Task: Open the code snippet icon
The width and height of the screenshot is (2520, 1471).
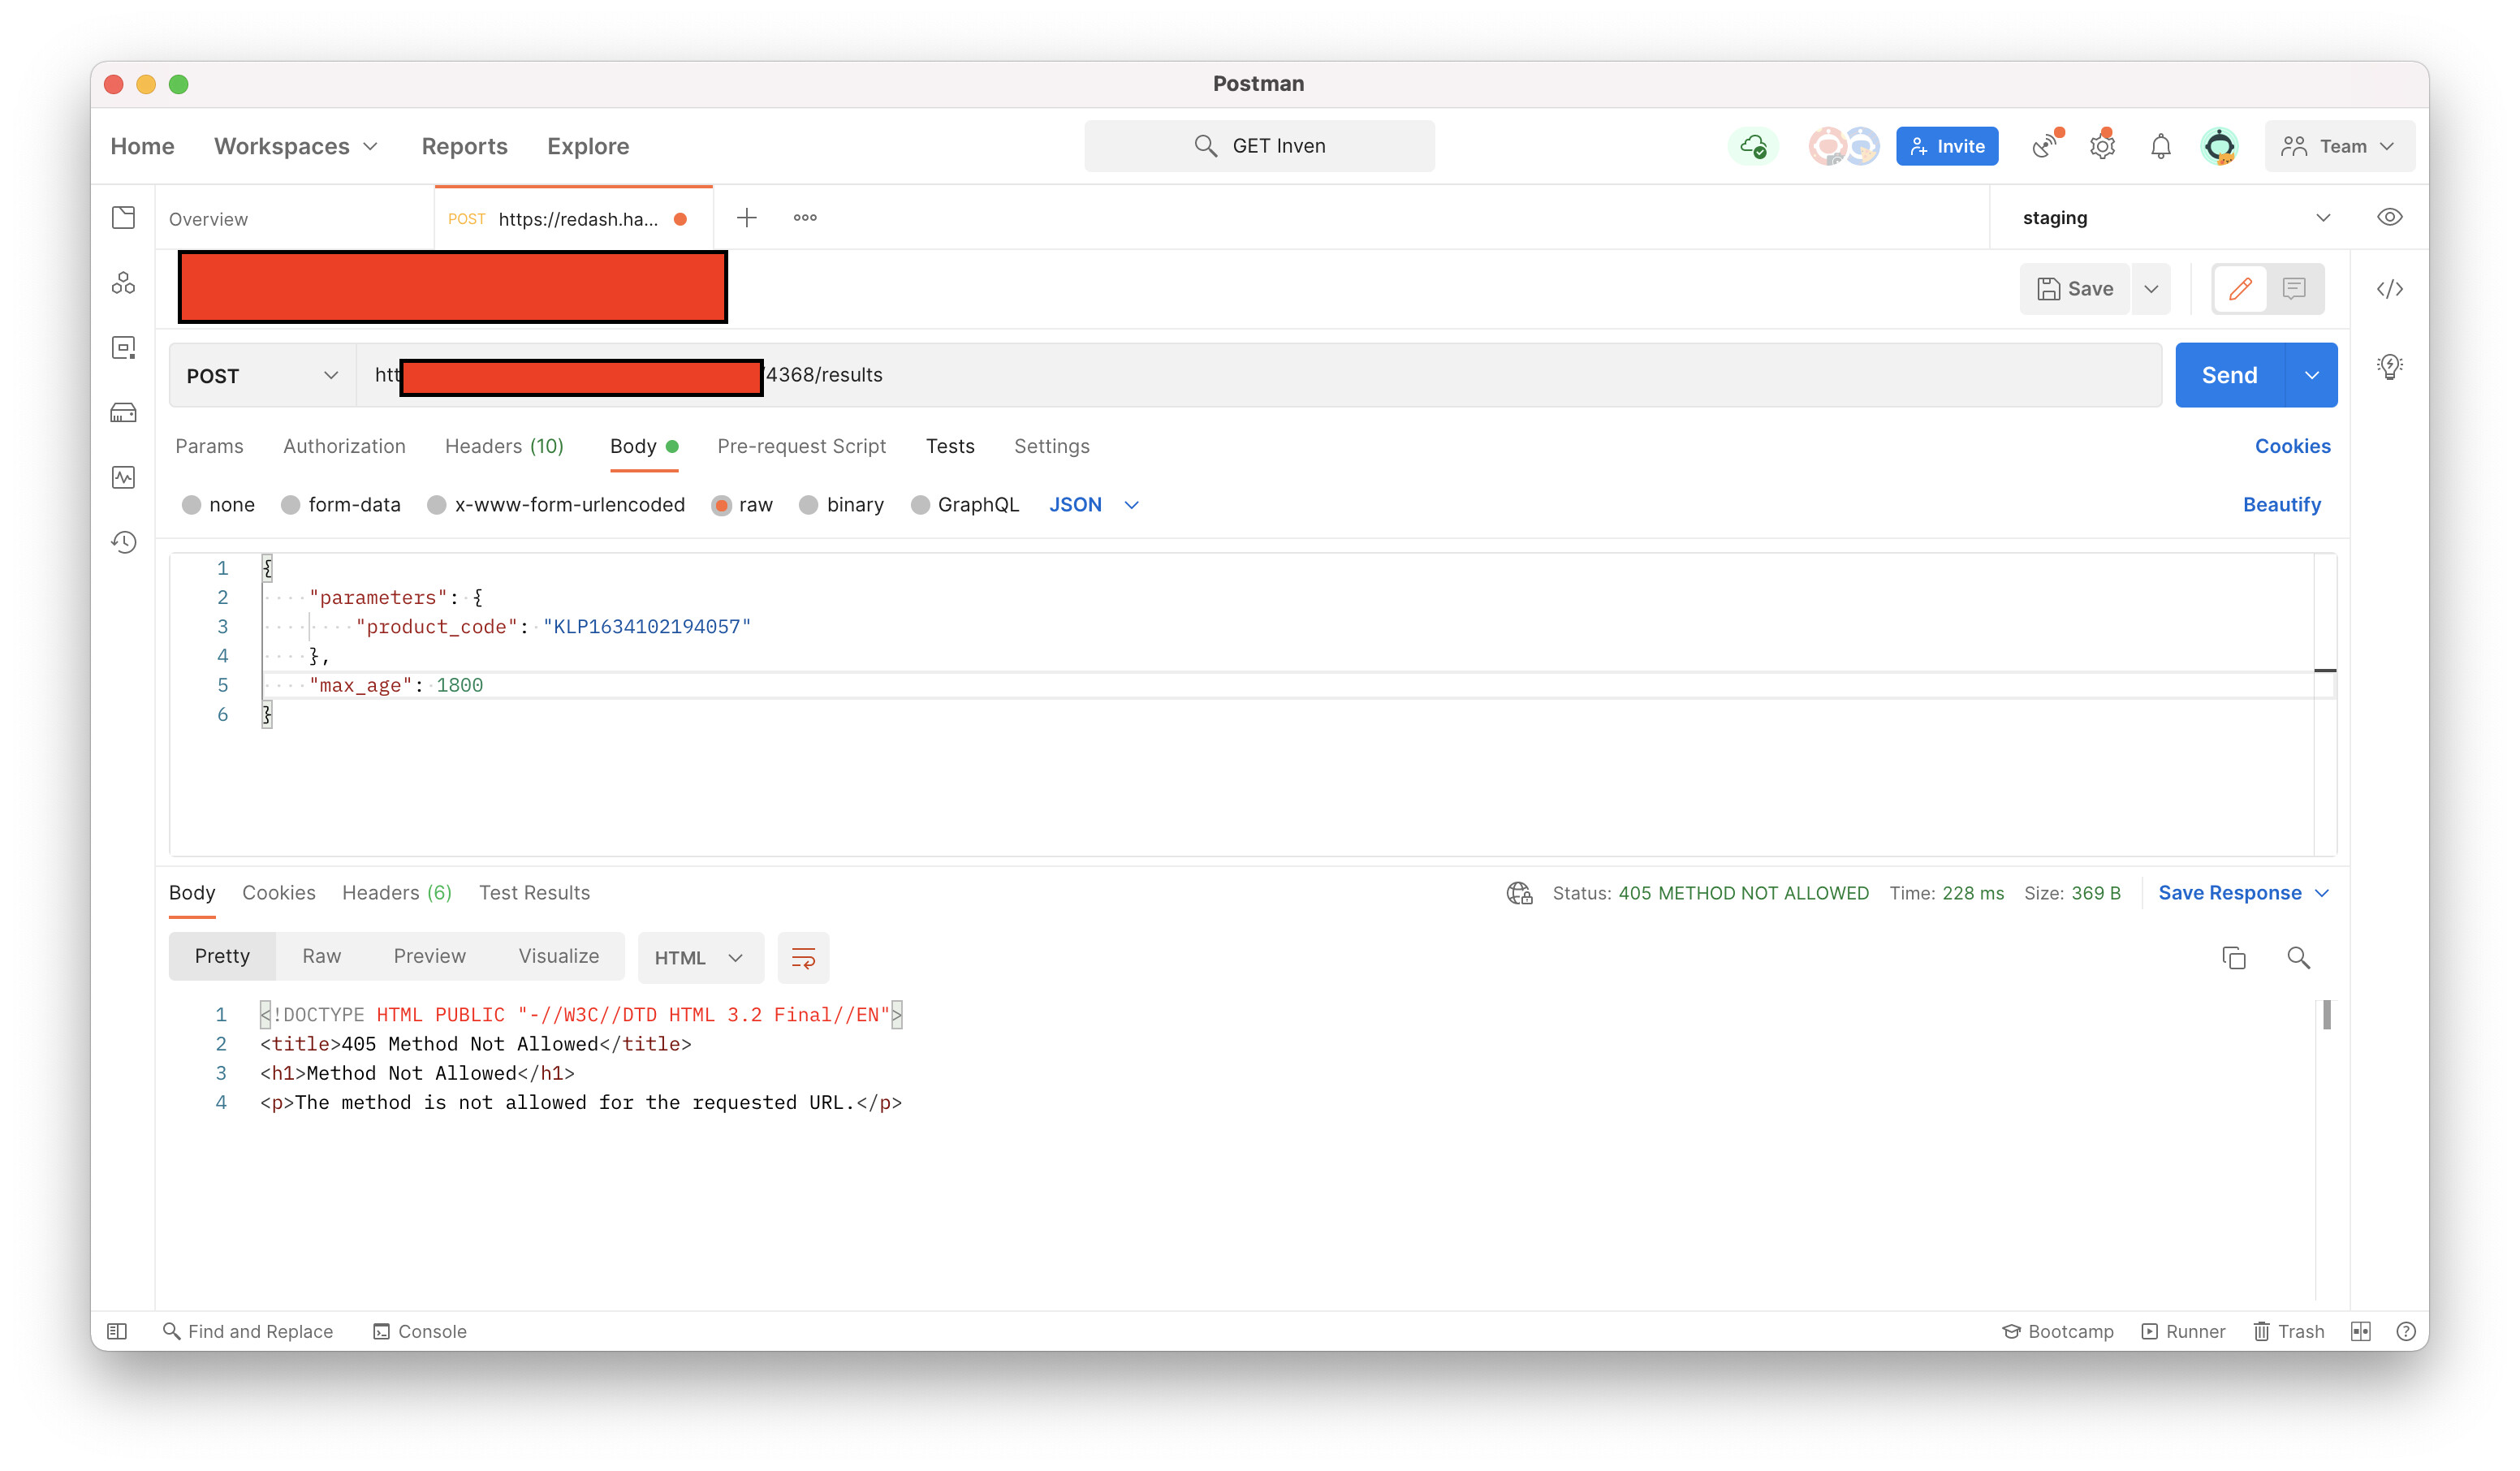Action: click(2389, 289)
